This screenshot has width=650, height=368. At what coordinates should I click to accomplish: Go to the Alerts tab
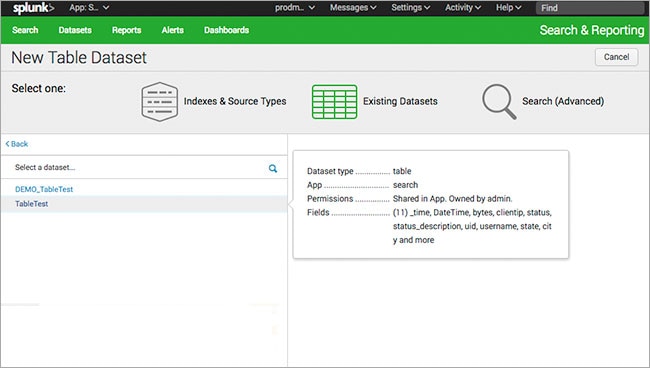point(172,30)
